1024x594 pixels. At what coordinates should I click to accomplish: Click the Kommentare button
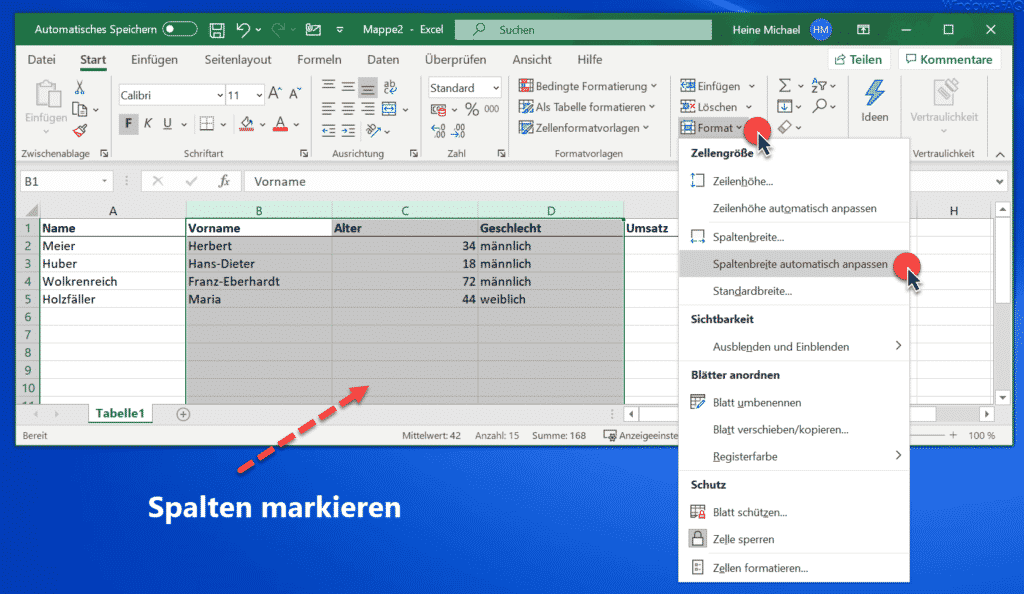click(x=949, y=59)
